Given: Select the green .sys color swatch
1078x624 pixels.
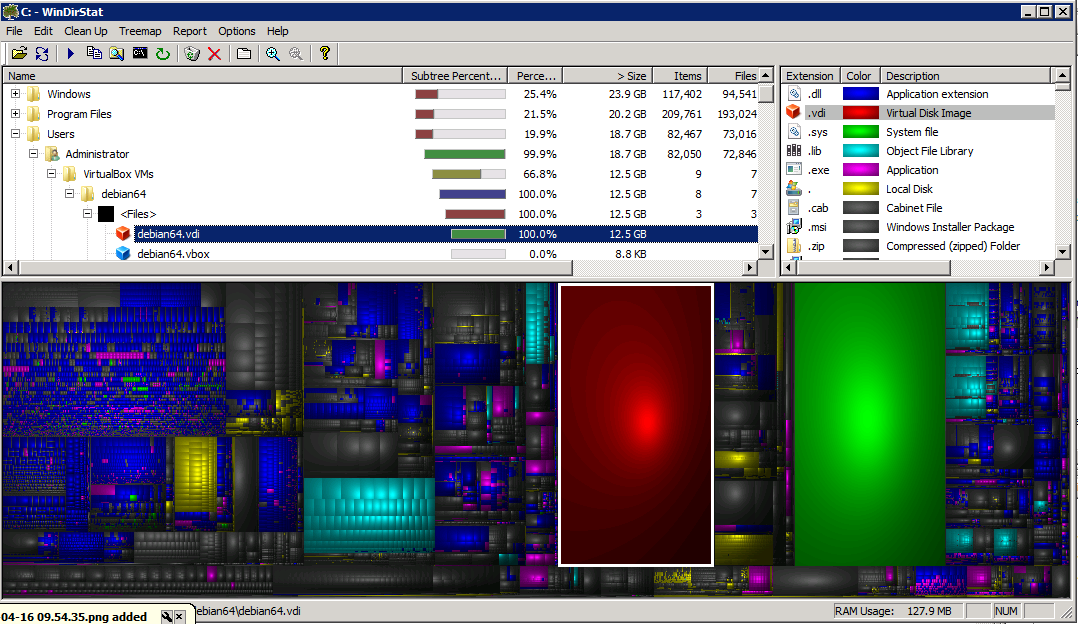Looking at the screenshot, I should click(860, 132).
